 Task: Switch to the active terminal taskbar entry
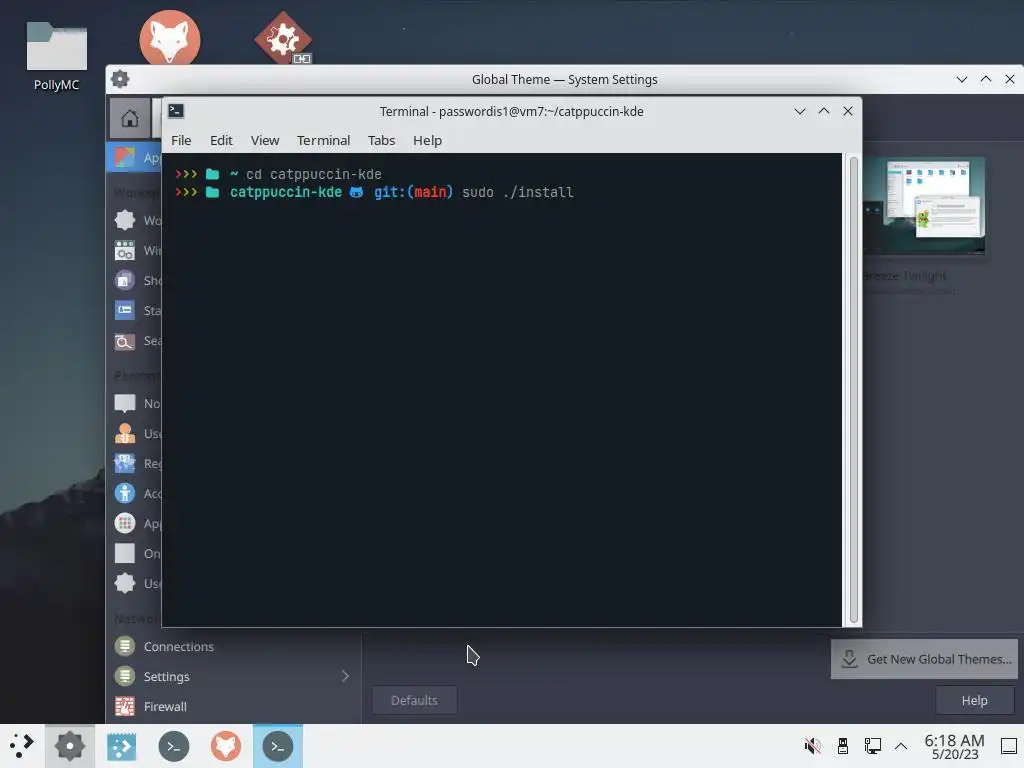click(278, 746)
